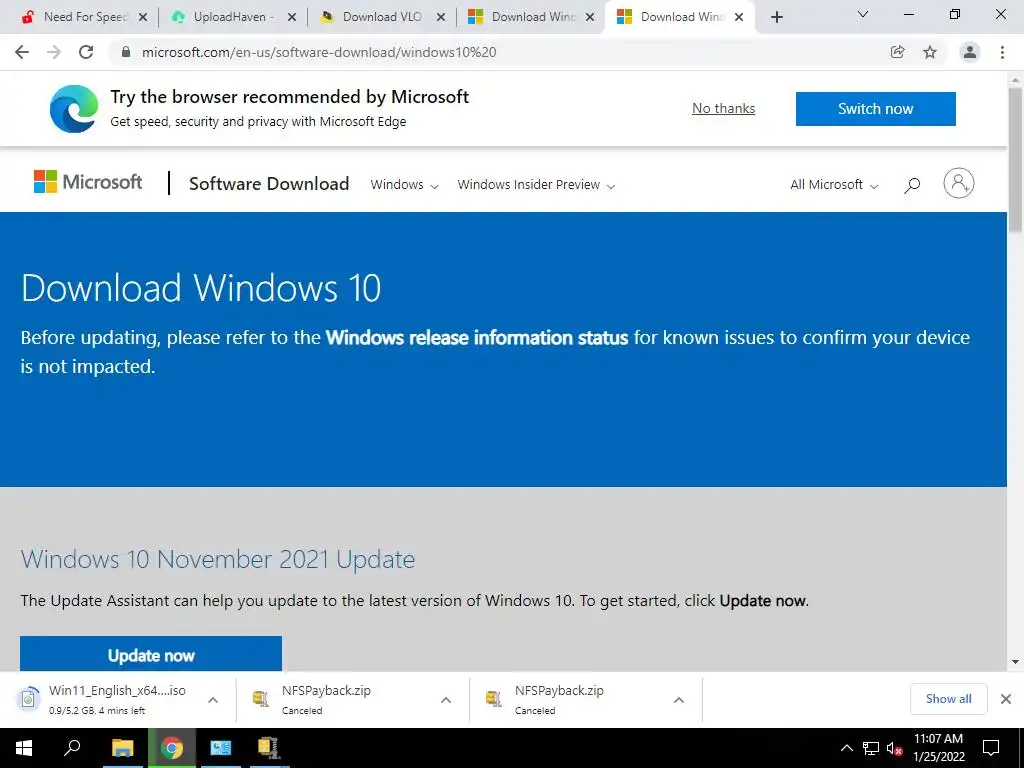1024x768 pixels.
Task: Open Chrome's three-dot menu
Action: point(1002,52)
